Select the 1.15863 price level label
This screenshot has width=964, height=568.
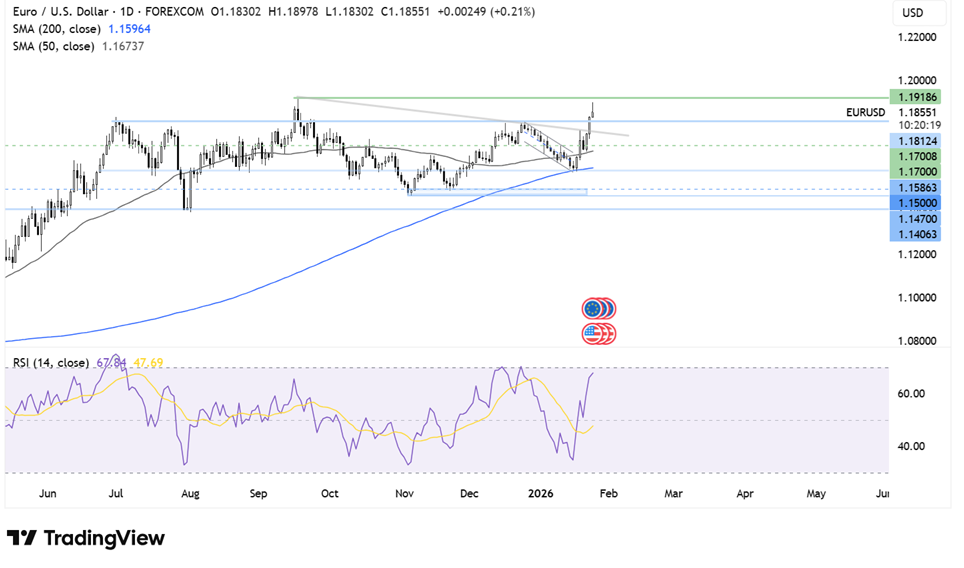click(x=917, y=187)
